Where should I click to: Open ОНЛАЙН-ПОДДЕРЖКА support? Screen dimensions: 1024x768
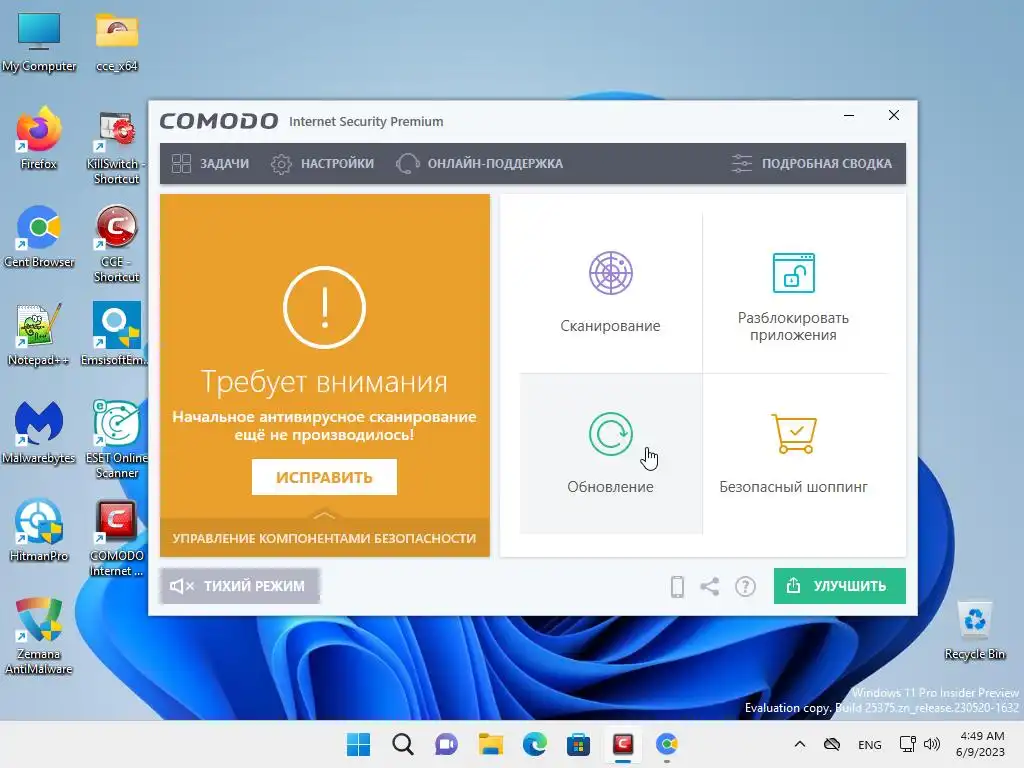click(x=479, y=163)
